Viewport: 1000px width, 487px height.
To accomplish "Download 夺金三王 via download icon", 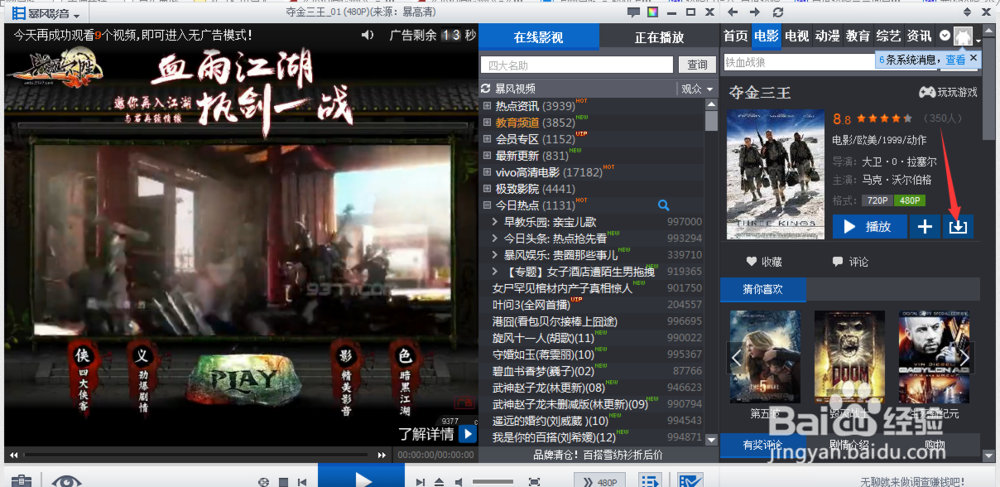I will pyautogui.click(x=958, y=226).
